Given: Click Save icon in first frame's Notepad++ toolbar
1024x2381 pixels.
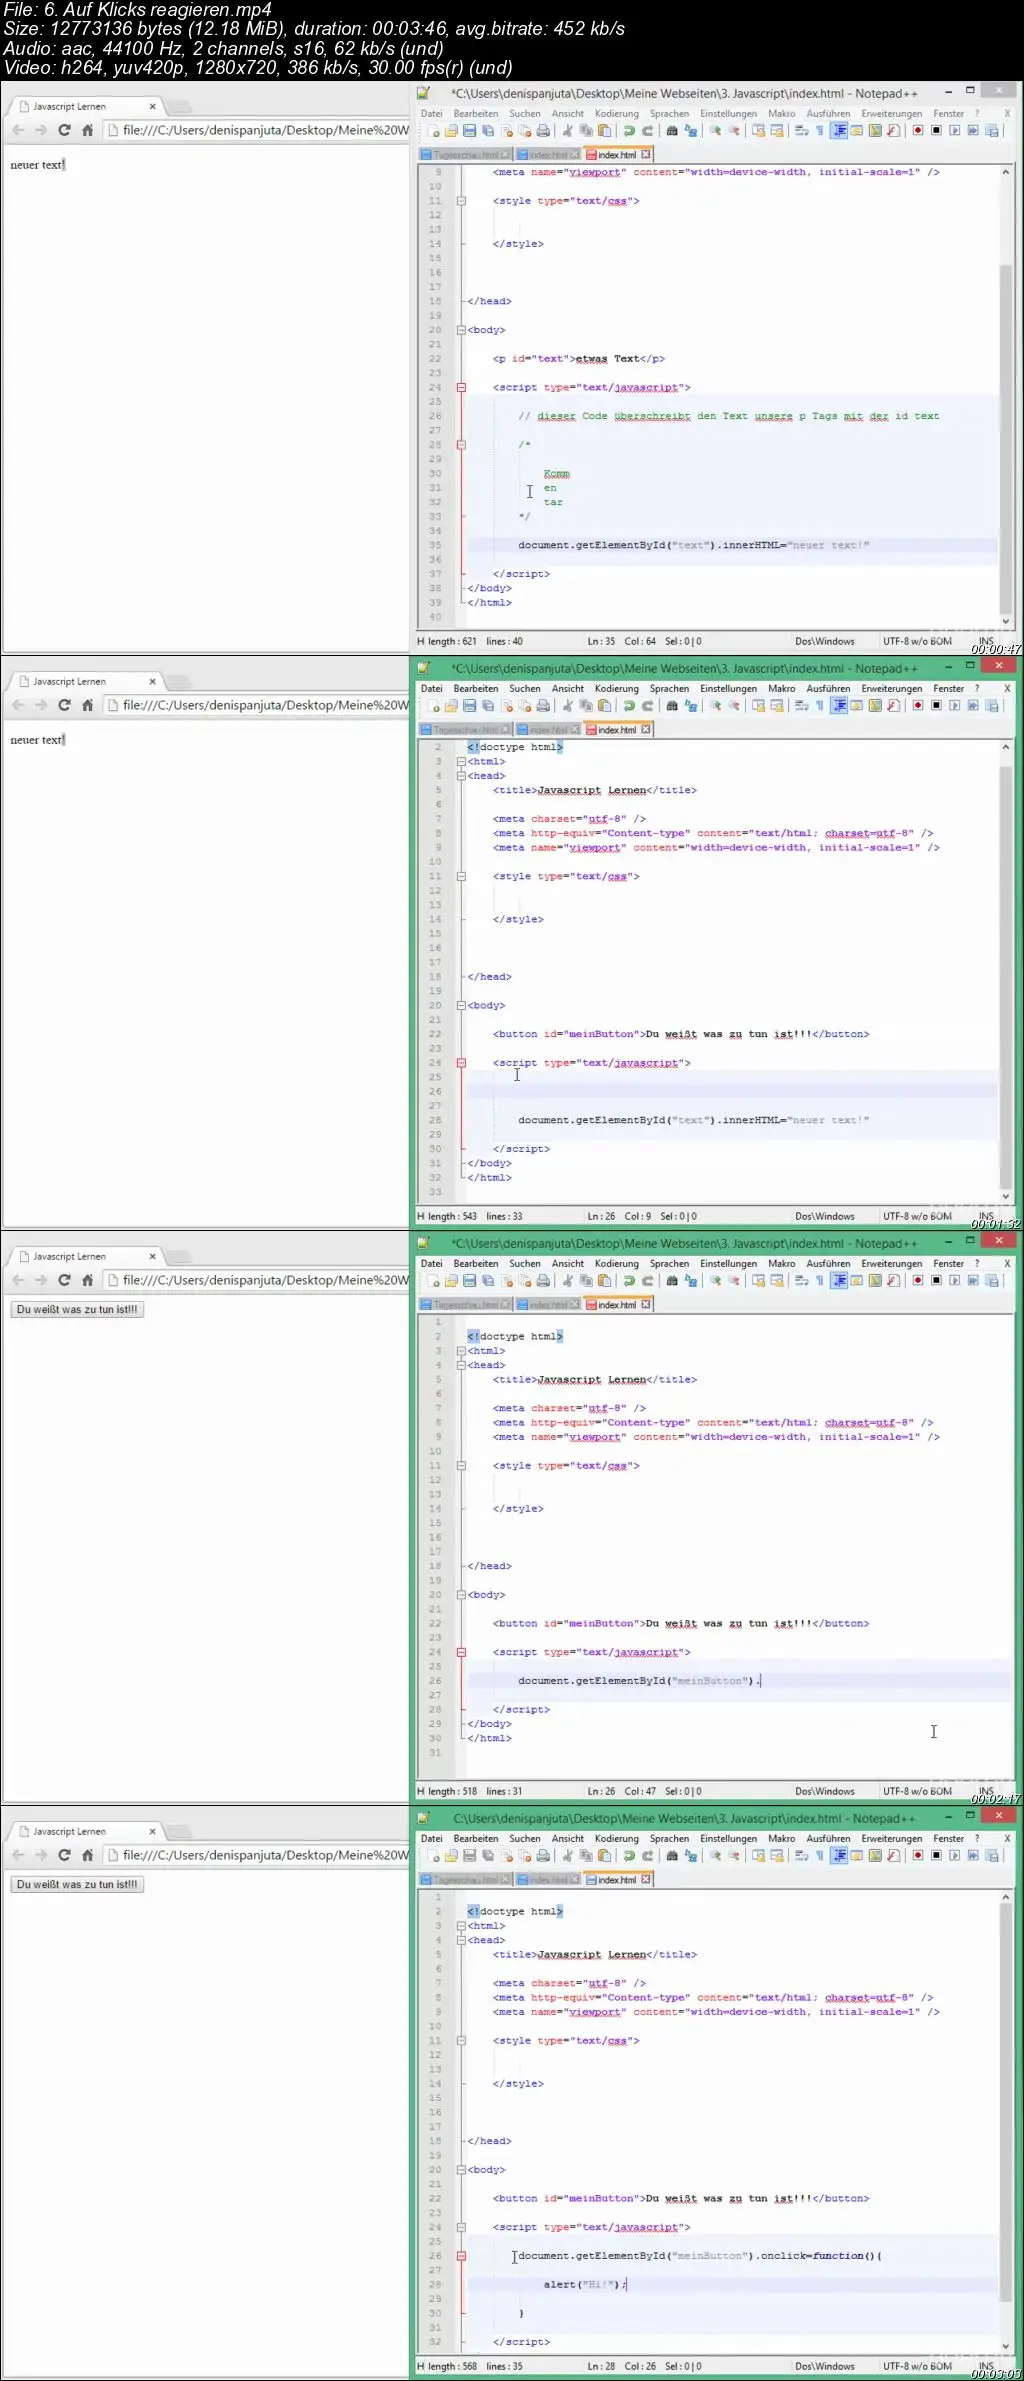Looking at the screenshot, I should [x=469, y=131].
